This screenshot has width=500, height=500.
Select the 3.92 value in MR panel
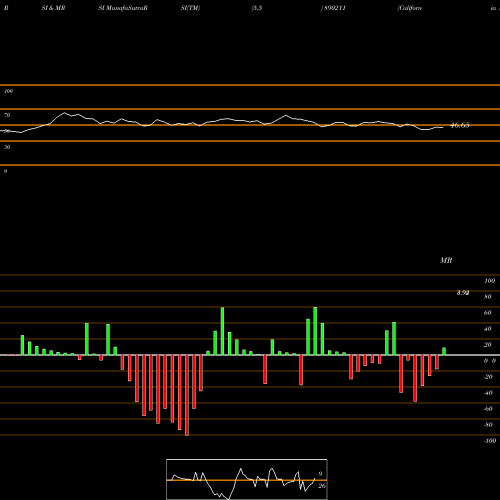(x=463, y=293)
